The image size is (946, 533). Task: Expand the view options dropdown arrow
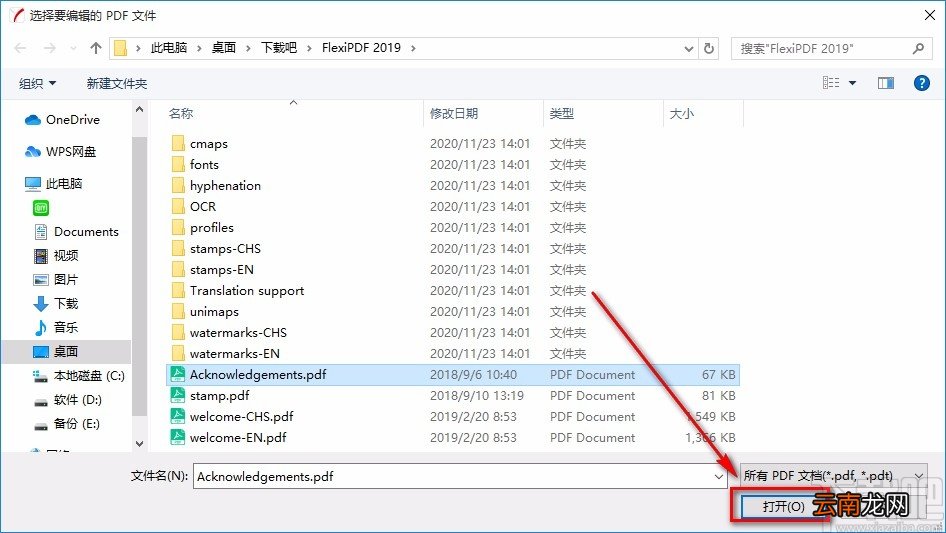(x=852, y=83)
